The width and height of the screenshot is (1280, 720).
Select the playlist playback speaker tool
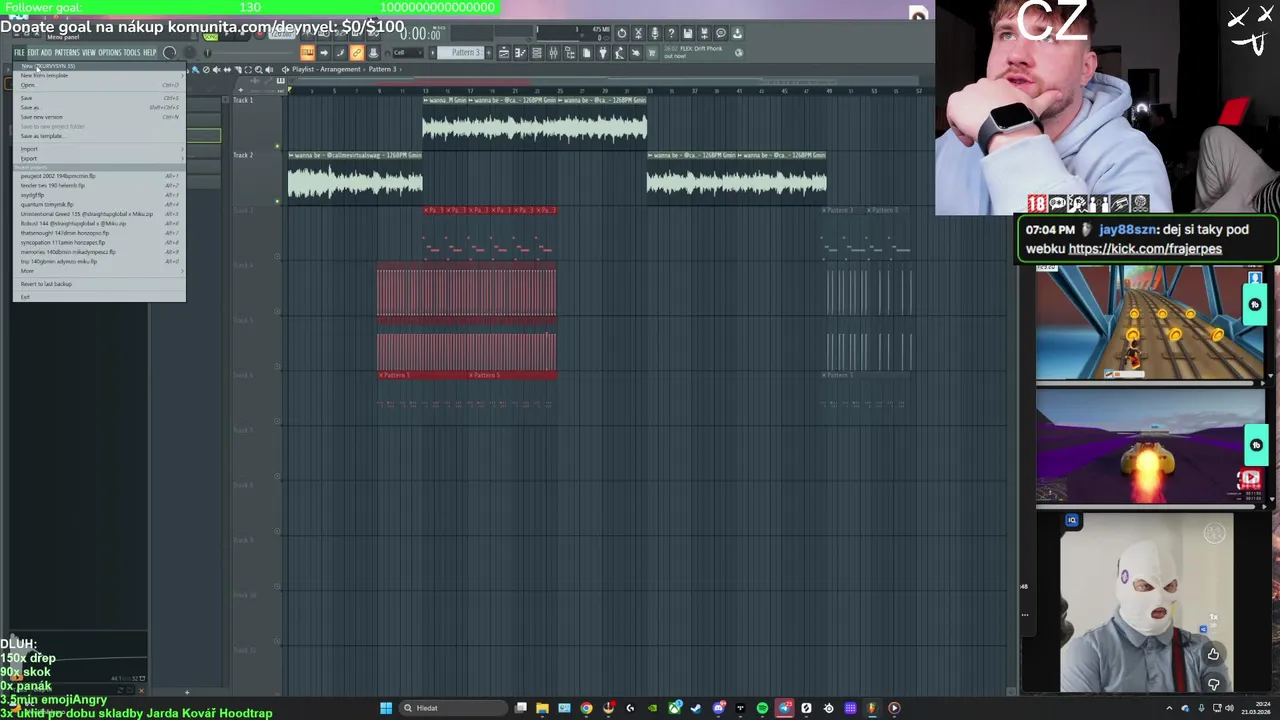click(x=269, y=70)
